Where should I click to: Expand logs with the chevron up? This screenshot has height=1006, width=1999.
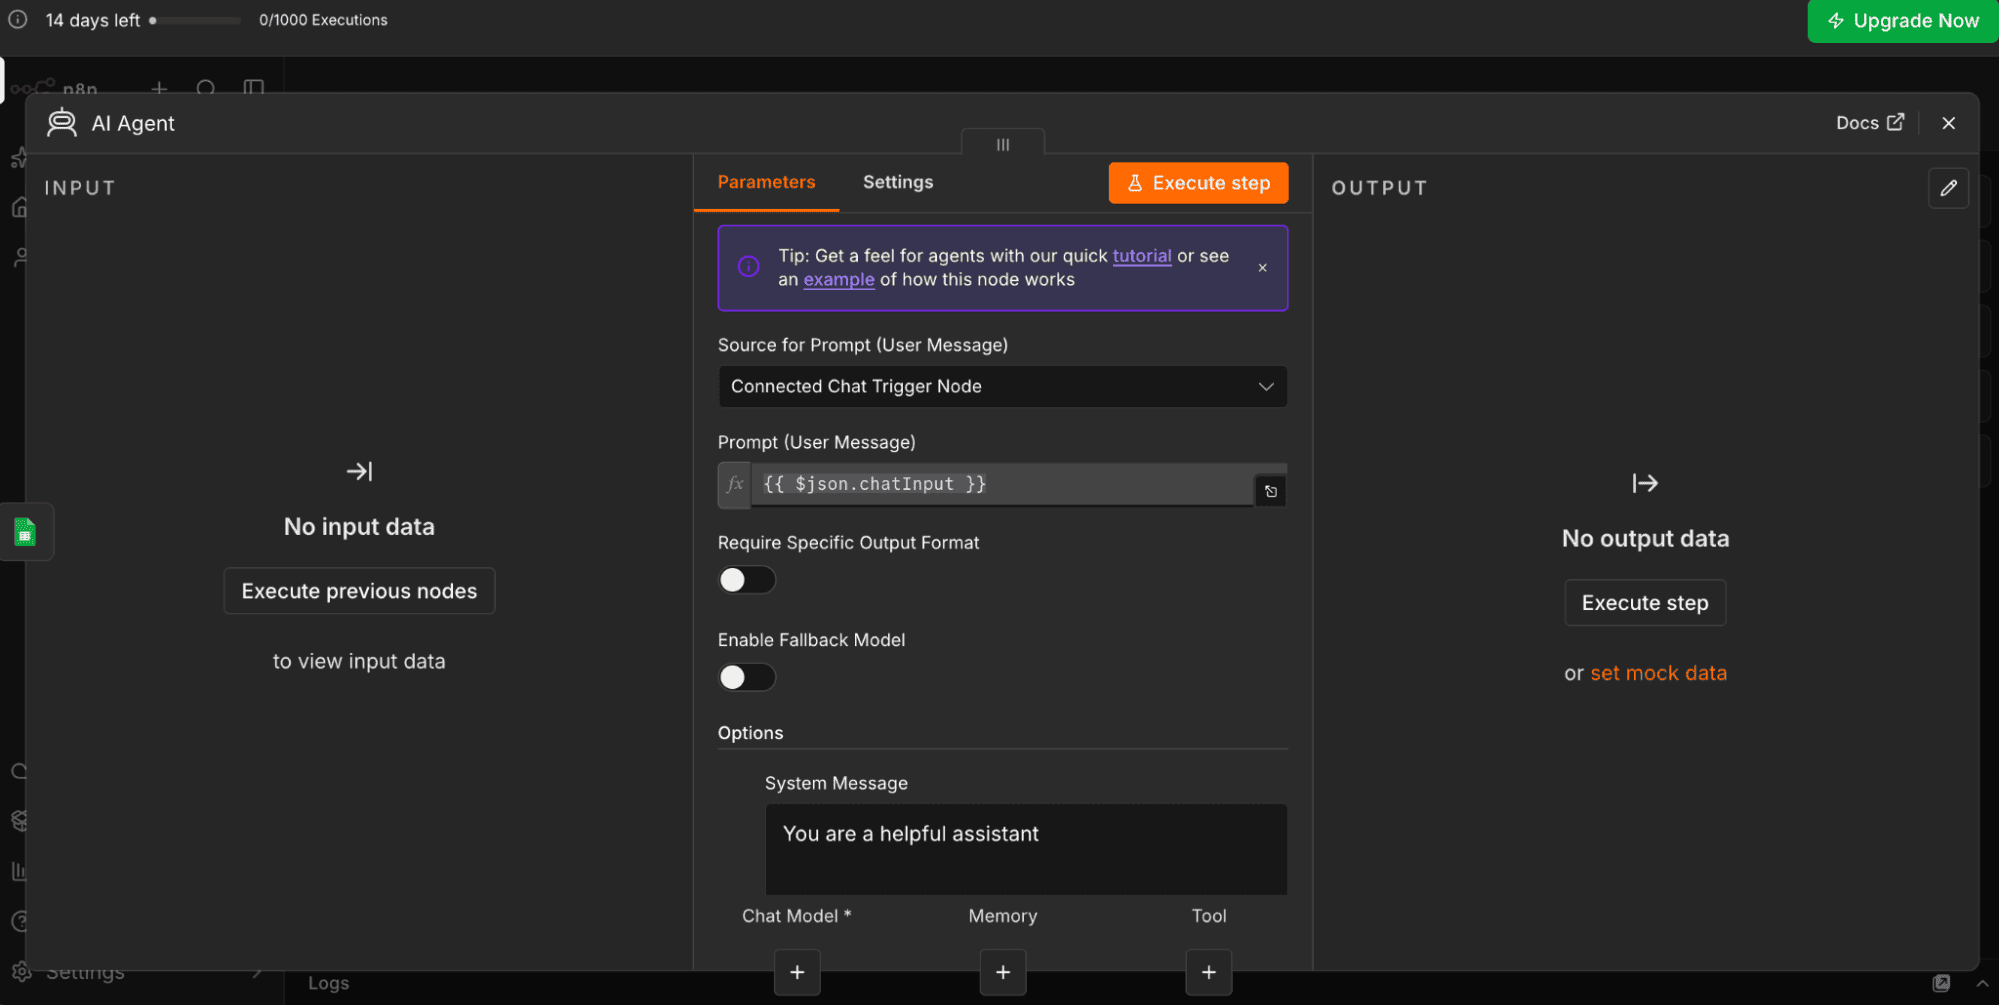(1982, 983)
